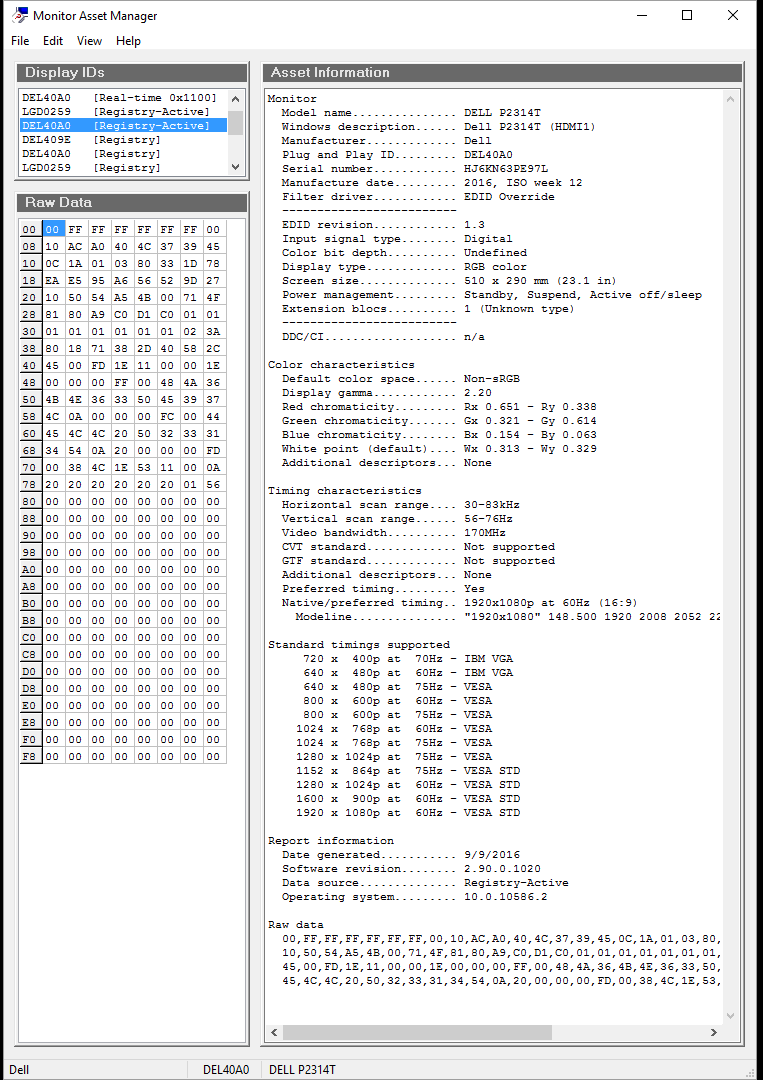Click the Filter driver EDID Override line
Screen dimensions: 763x1080
418,196
